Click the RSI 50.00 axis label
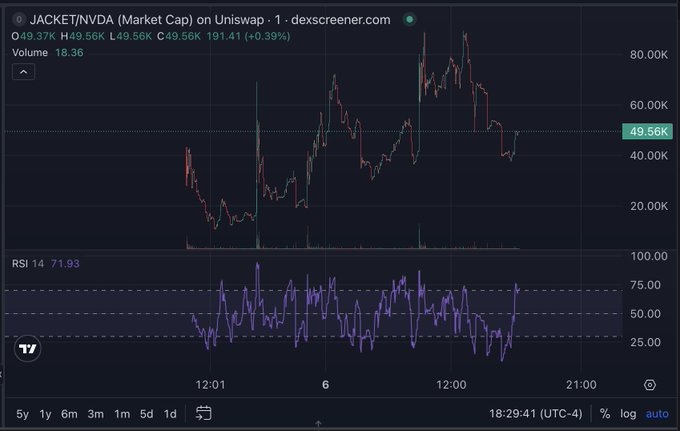680x431 pixels. 645,313
